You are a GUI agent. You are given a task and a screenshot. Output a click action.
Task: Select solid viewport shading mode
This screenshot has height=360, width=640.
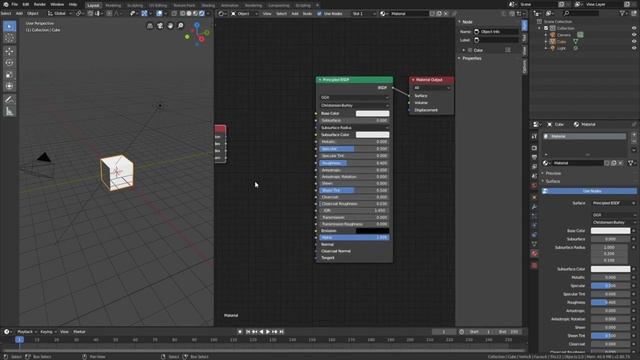click(x=189, y=13)
